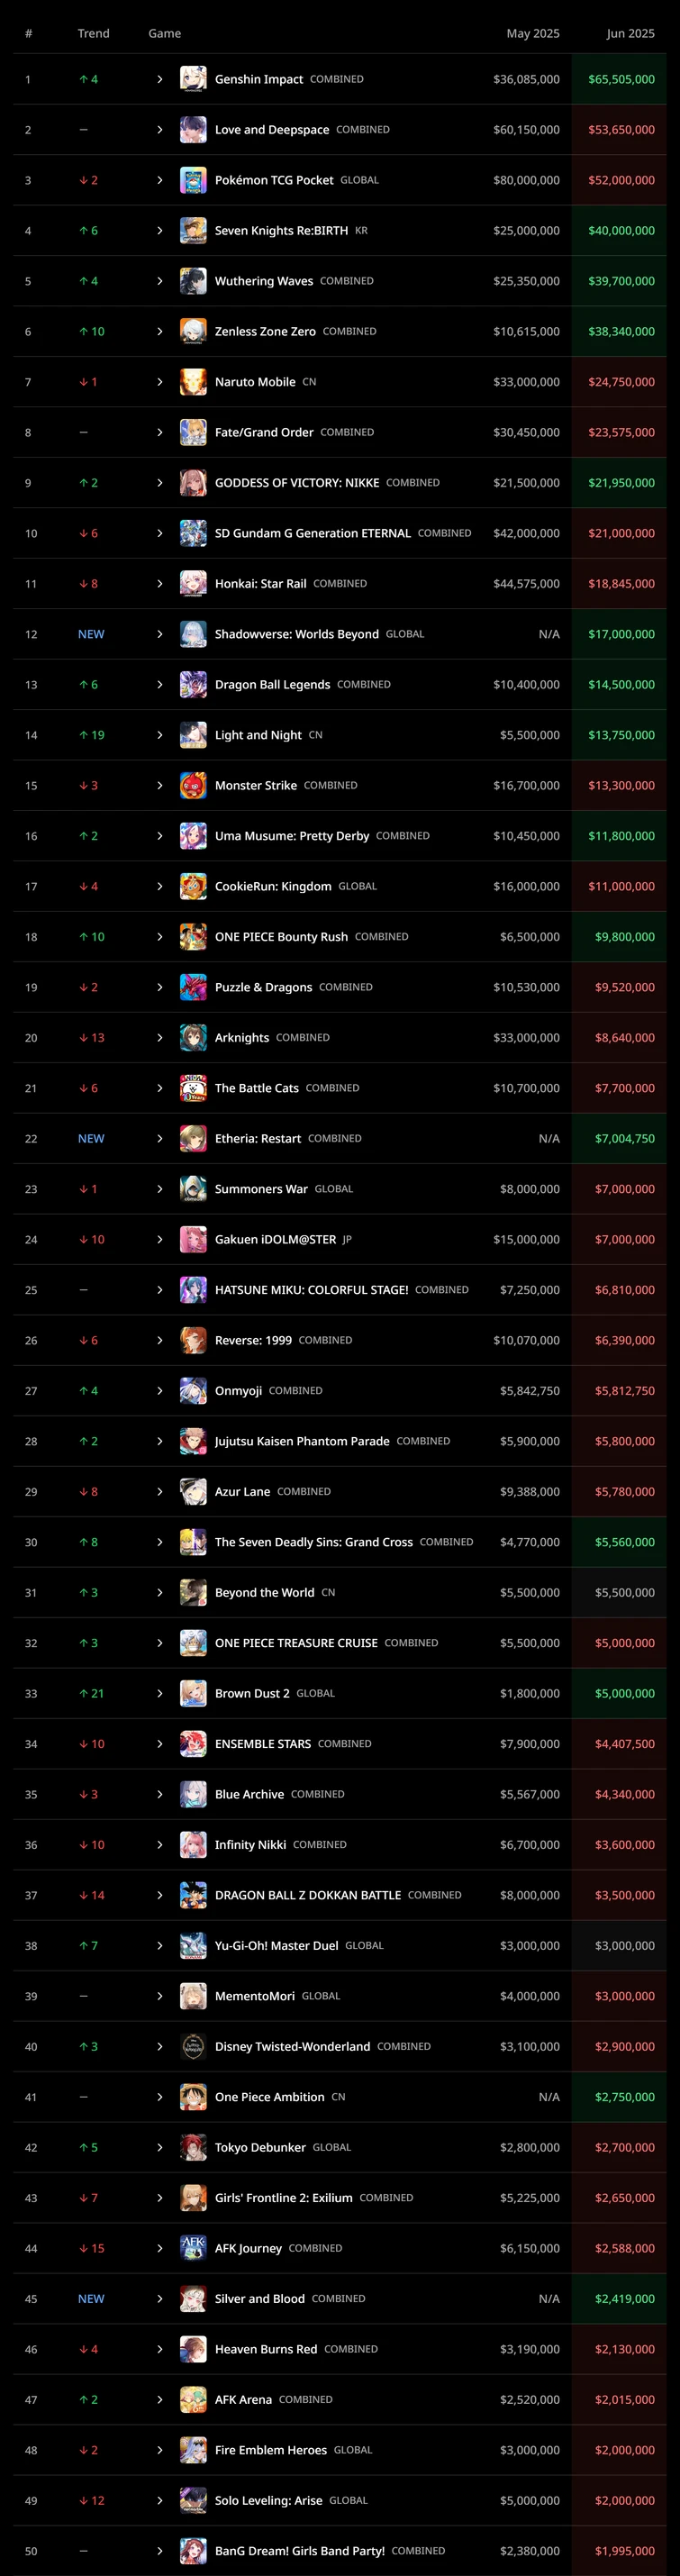Click the AFK Journey app icon
Viewport: 680px width, 2576px height.
tap(193, 2248)
